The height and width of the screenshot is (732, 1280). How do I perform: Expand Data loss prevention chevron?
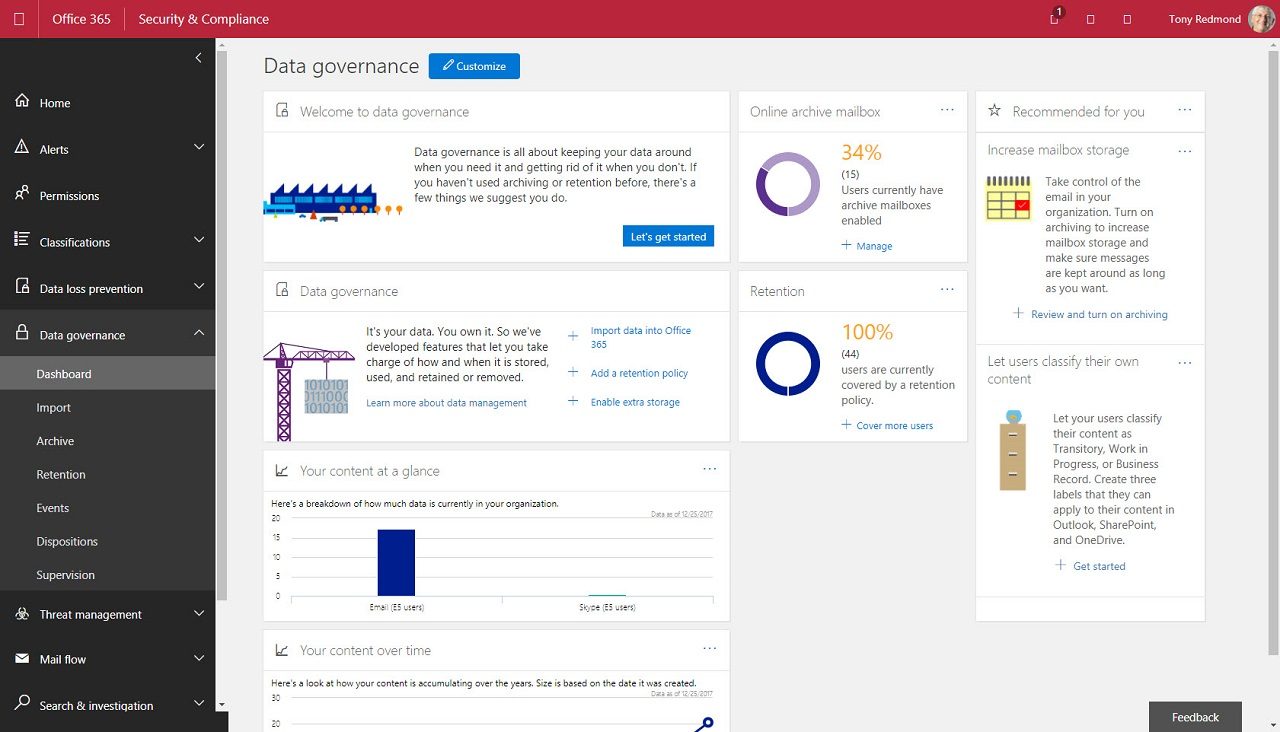pos(198,286)
